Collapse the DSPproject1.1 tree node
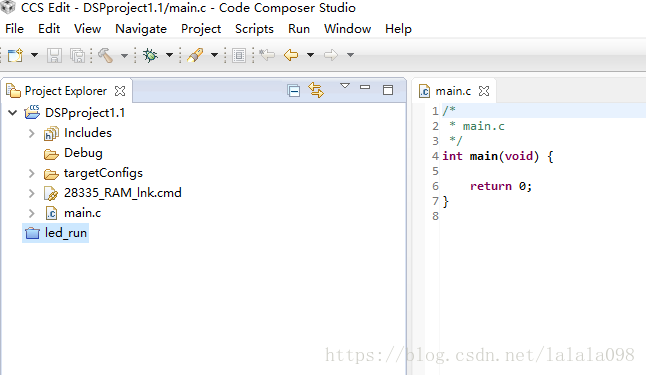This screenshot has height=375, width=646. tap(13, 112)
